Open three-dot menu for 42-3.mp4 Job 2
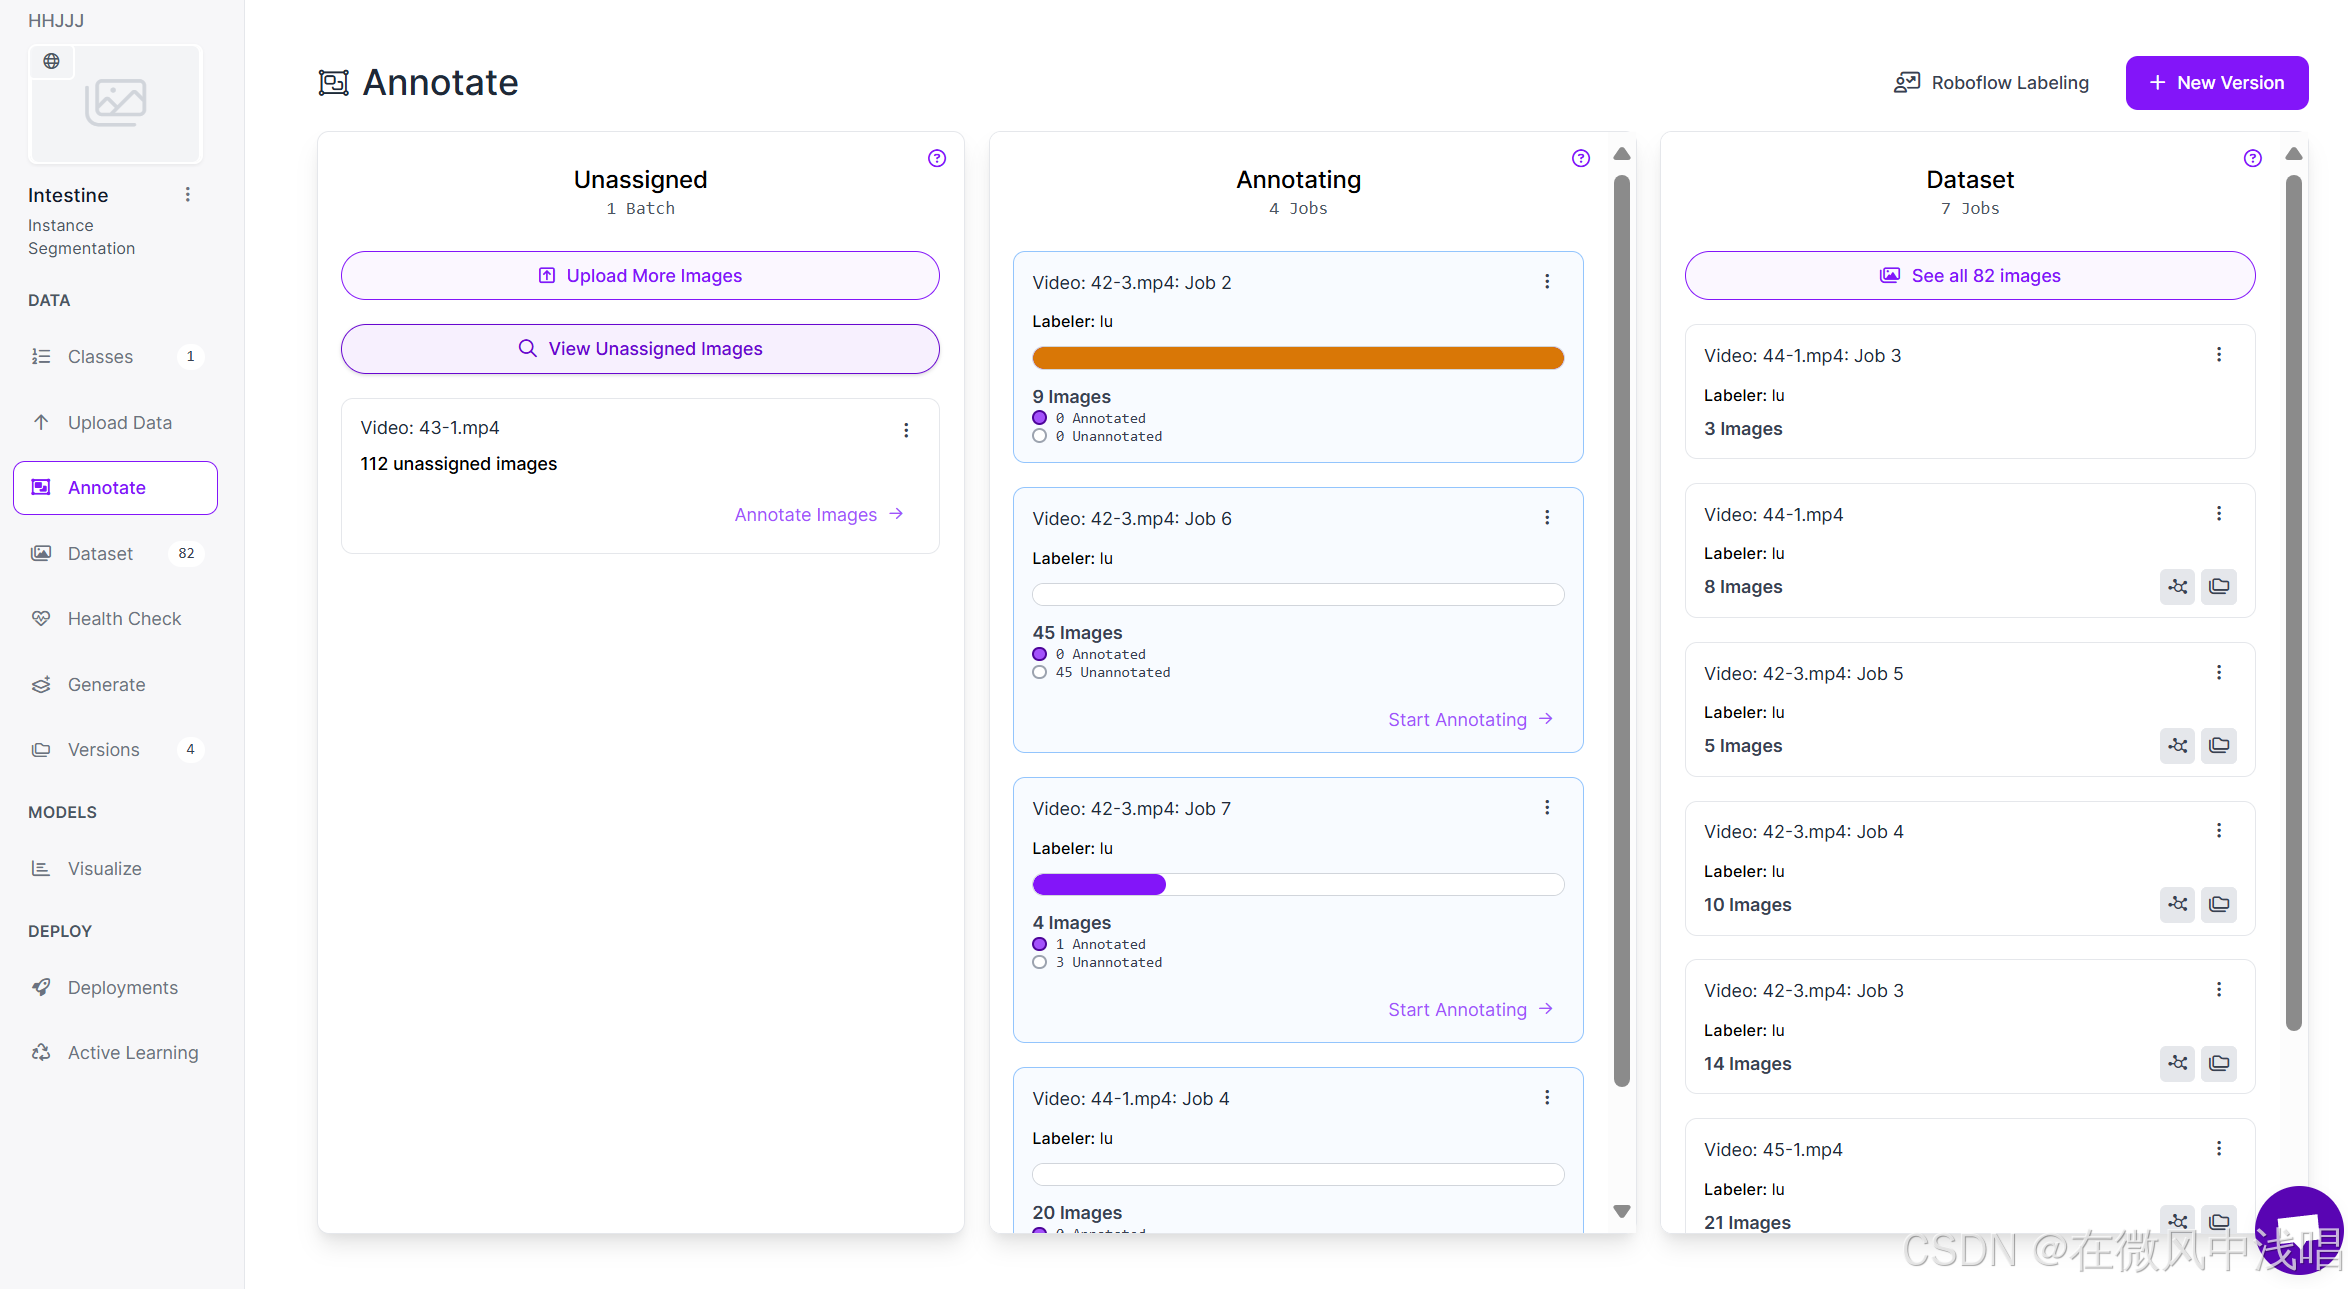The height and width of the screenshot is (1289, 2348). coord(1547,282)
